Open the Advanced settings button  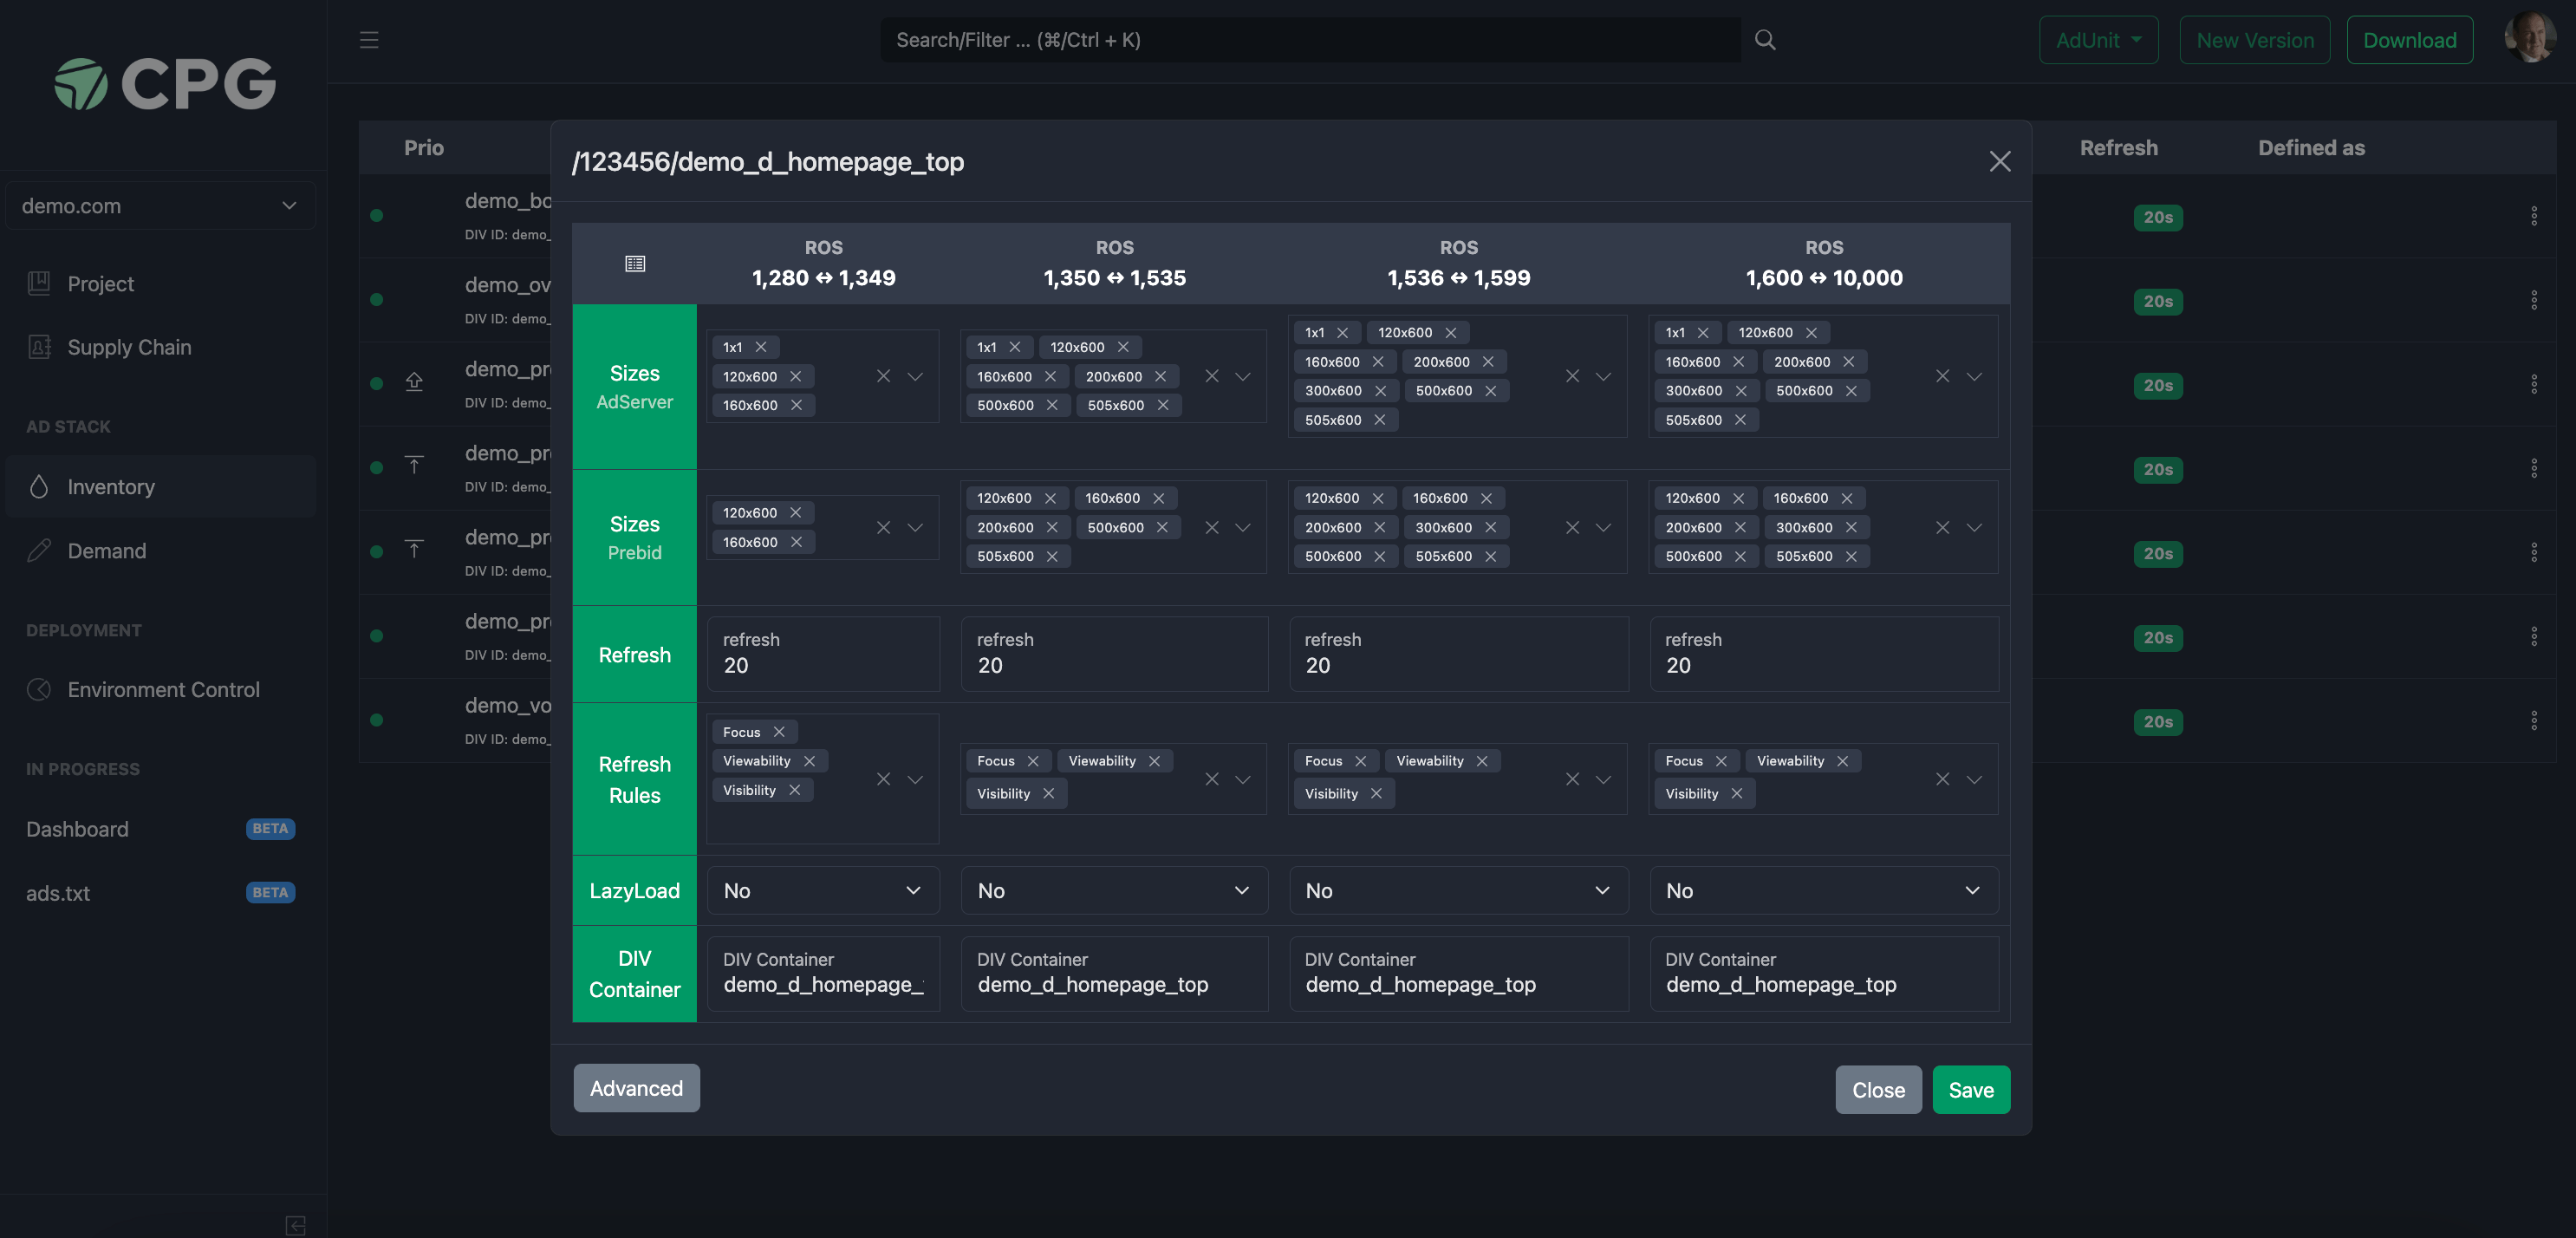[x=637, y=1088]
